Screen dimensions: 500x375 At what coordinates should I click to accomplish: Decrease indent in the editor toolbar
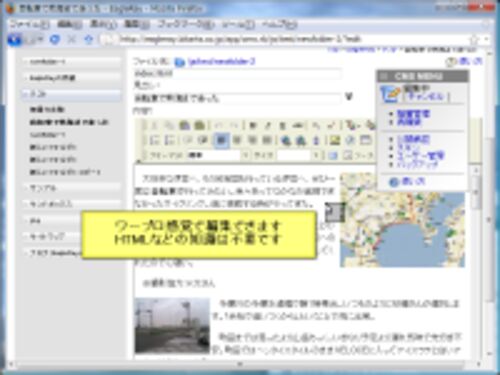[x=188, y=140]
